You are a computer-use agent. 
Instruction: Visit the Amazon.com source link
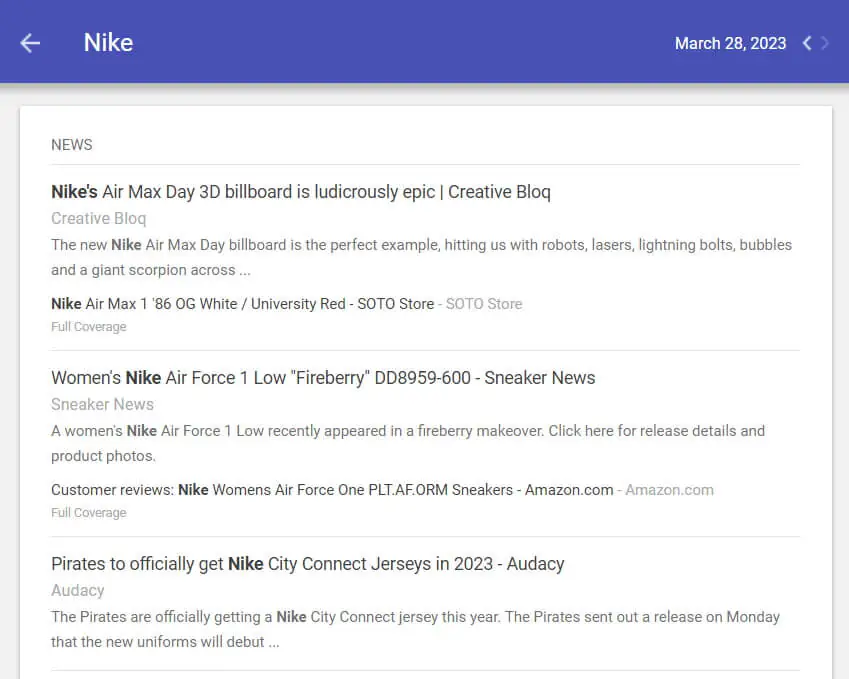(x=669, y=489)
